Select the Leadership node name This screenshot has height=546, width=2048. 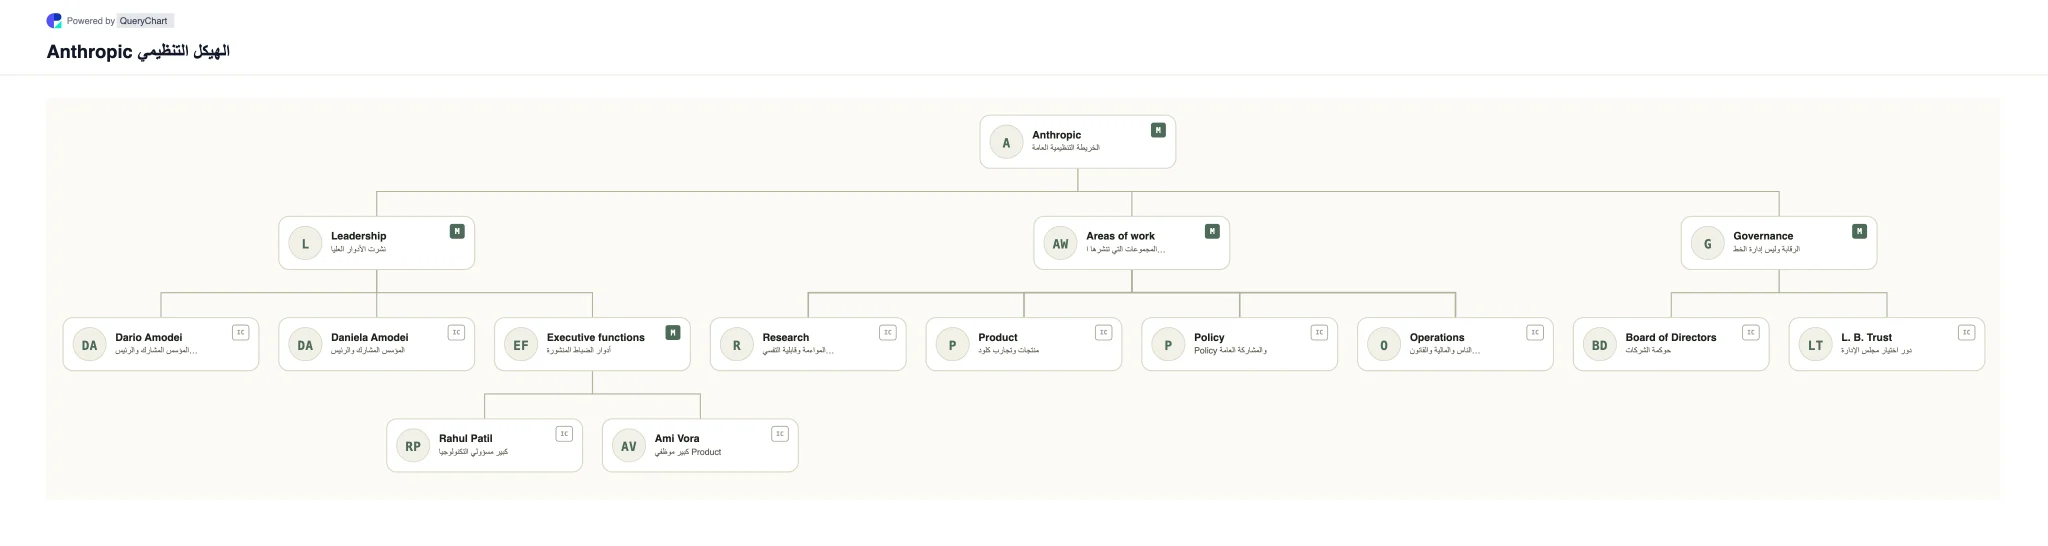[358, 236]
